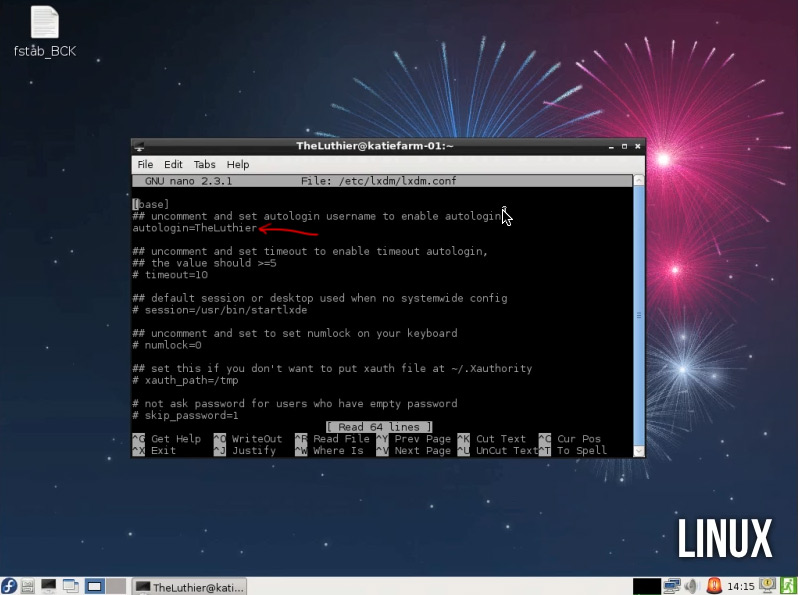Click the ^T To Spell shortcut label

(x=573, y=450)
